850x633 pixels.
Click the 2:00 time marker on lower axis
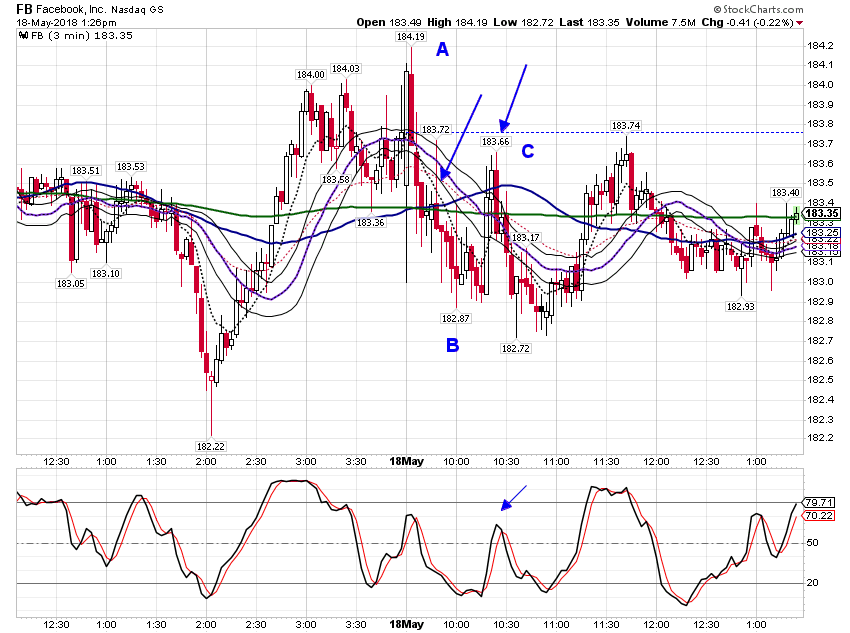click(x=206, y=624)
